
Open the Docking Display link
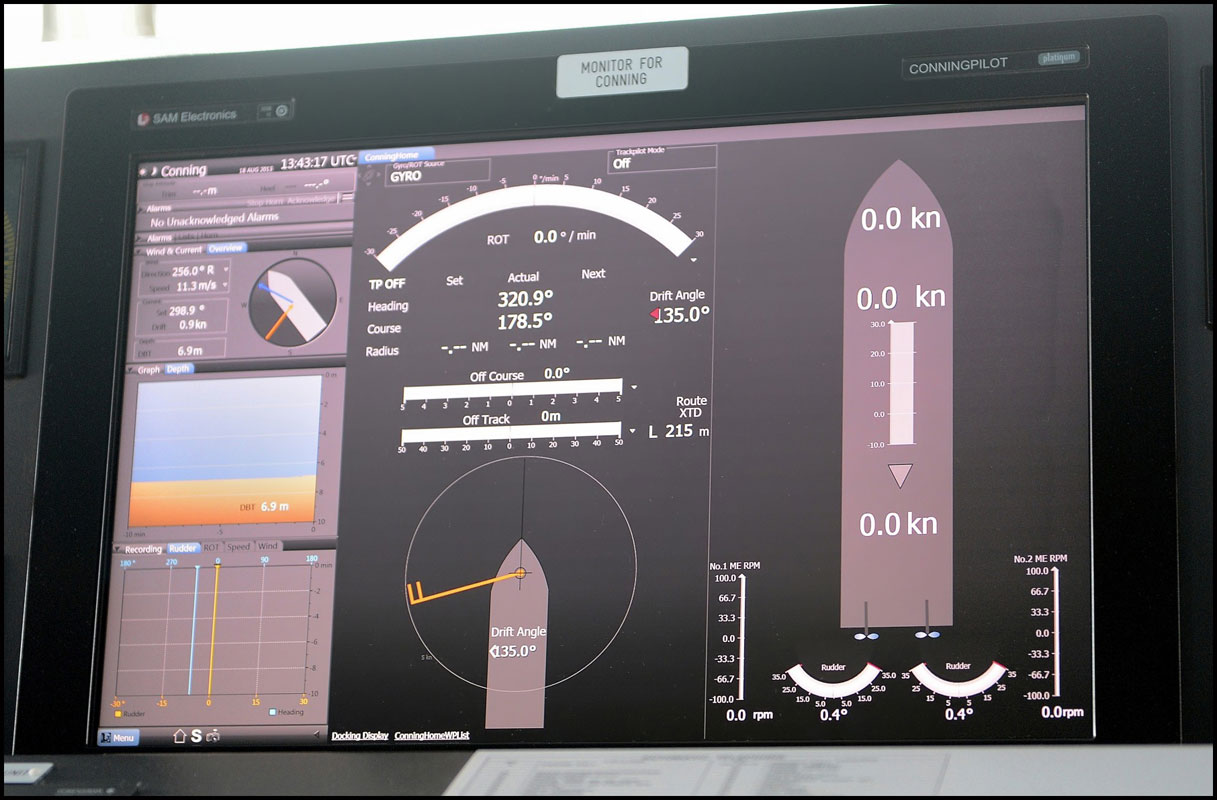359,736
